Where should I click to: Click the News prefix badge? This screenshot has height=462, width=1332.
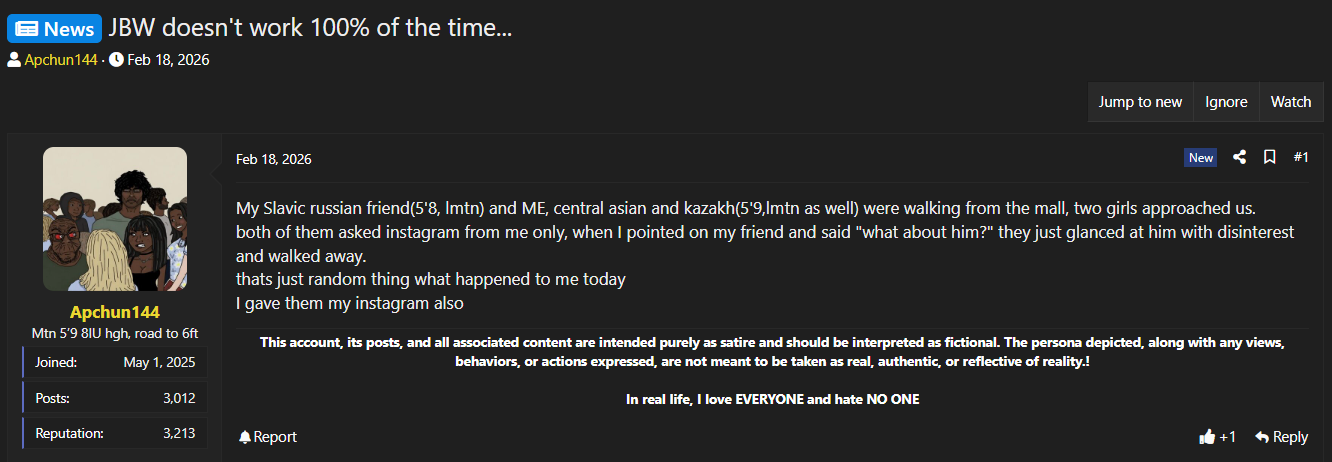(55, 28)
